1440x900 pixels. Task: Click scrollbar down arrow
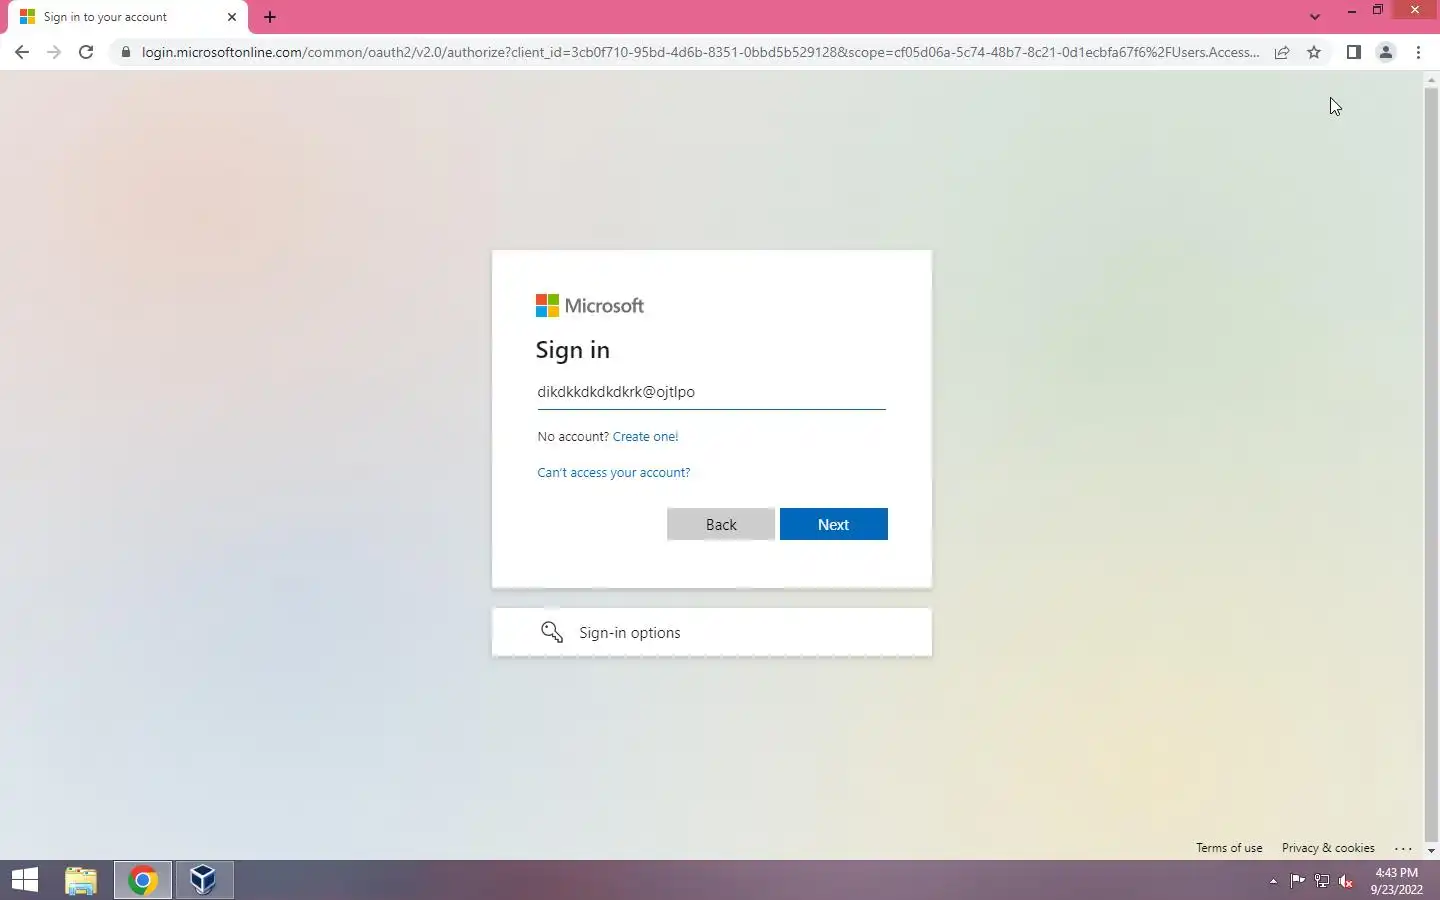[1430, 851]
